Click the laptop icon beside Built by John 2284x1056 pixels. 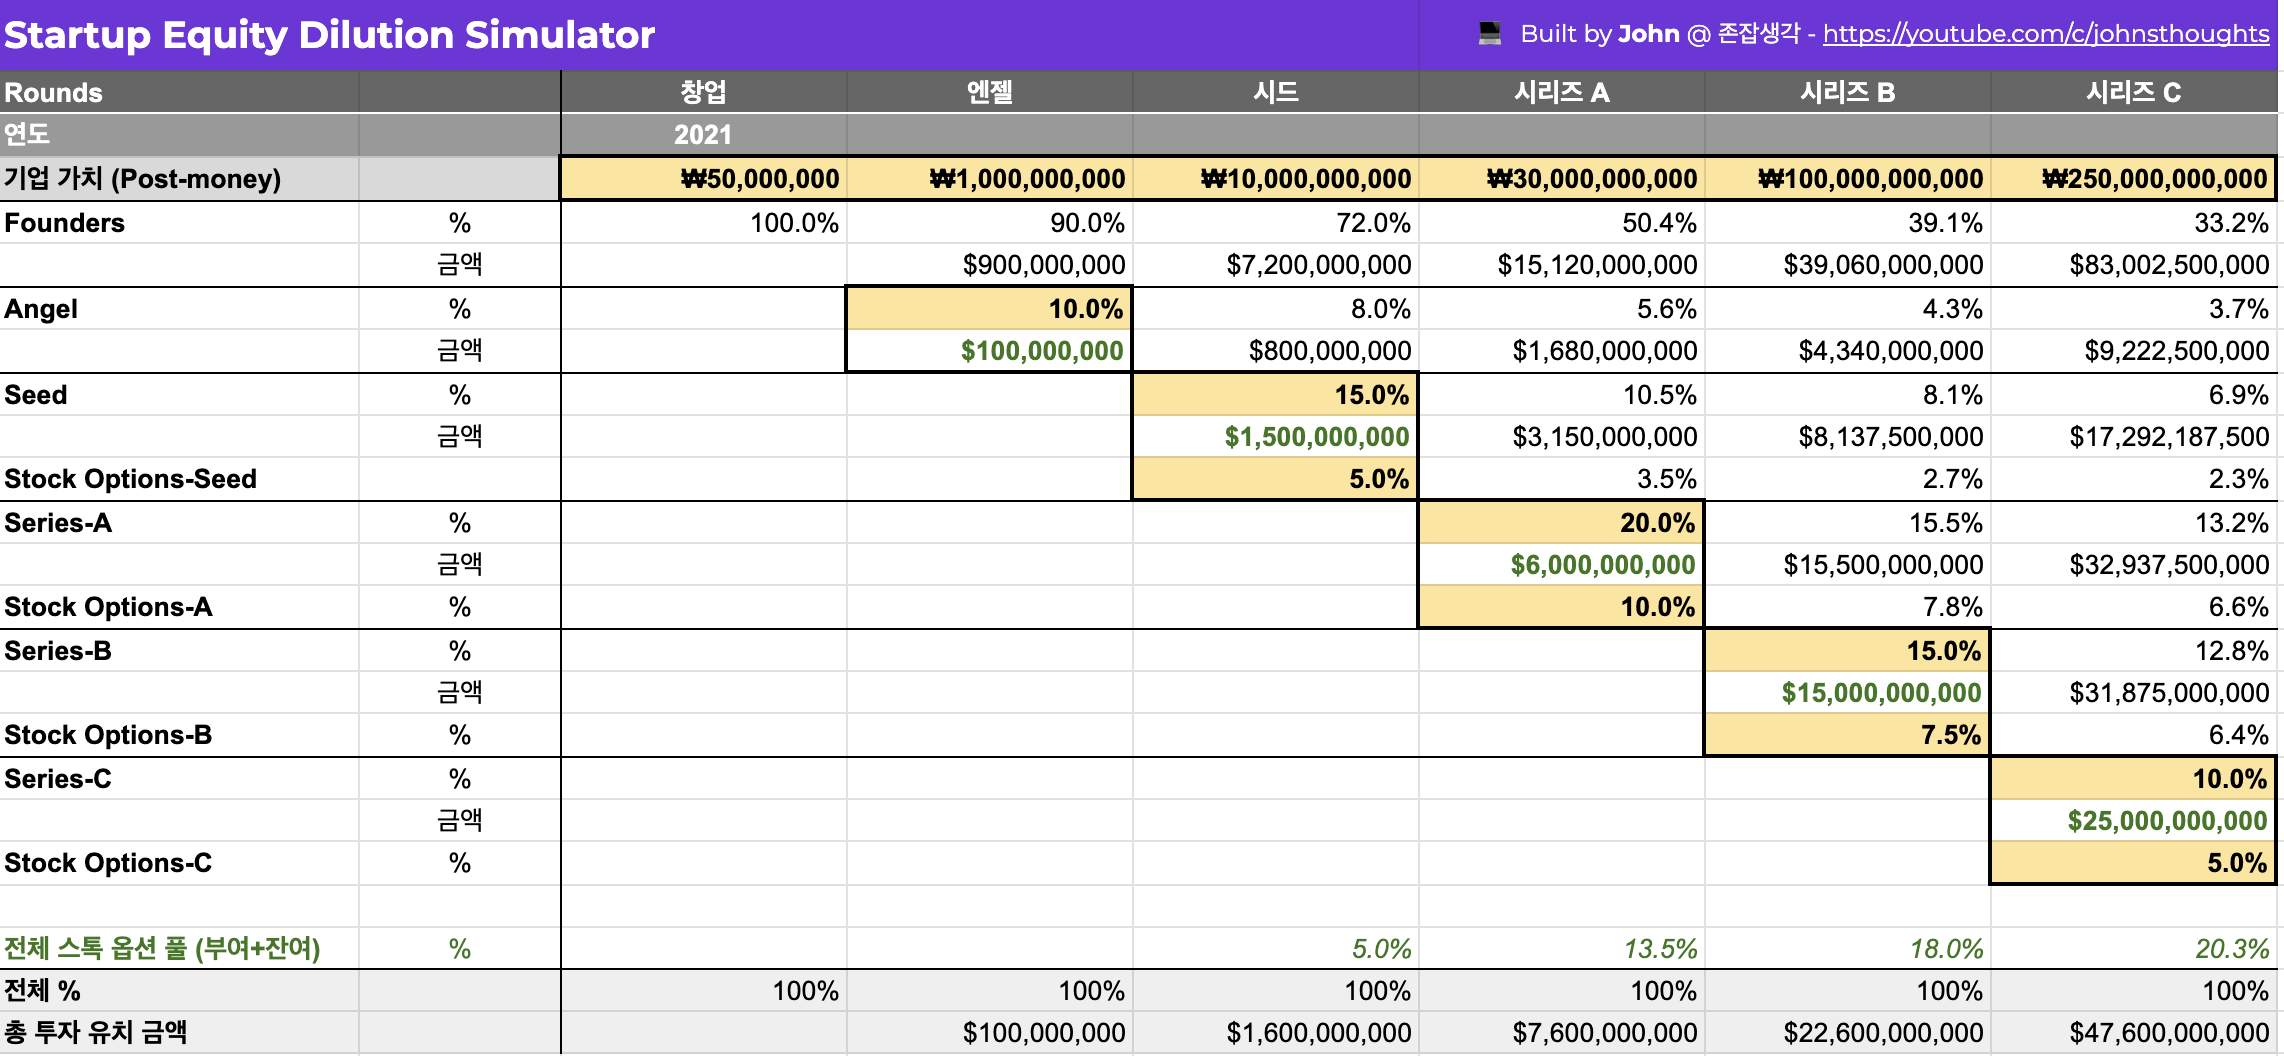1489,34
